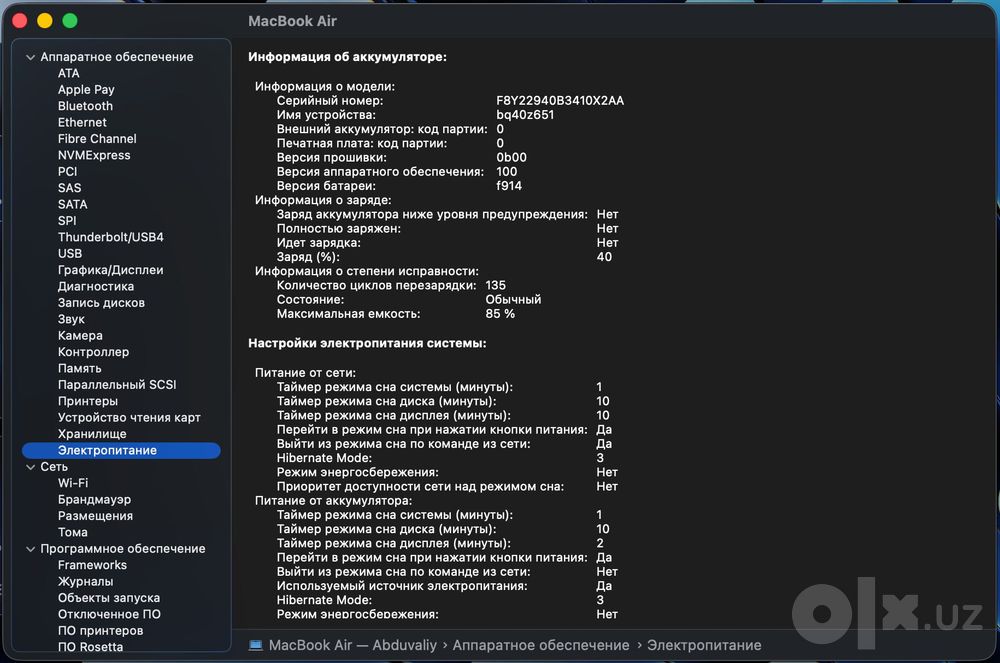The image size is (1000, 663).
Task: Click the Питание от аккумулятора label
Action: [x=334, y=501]
